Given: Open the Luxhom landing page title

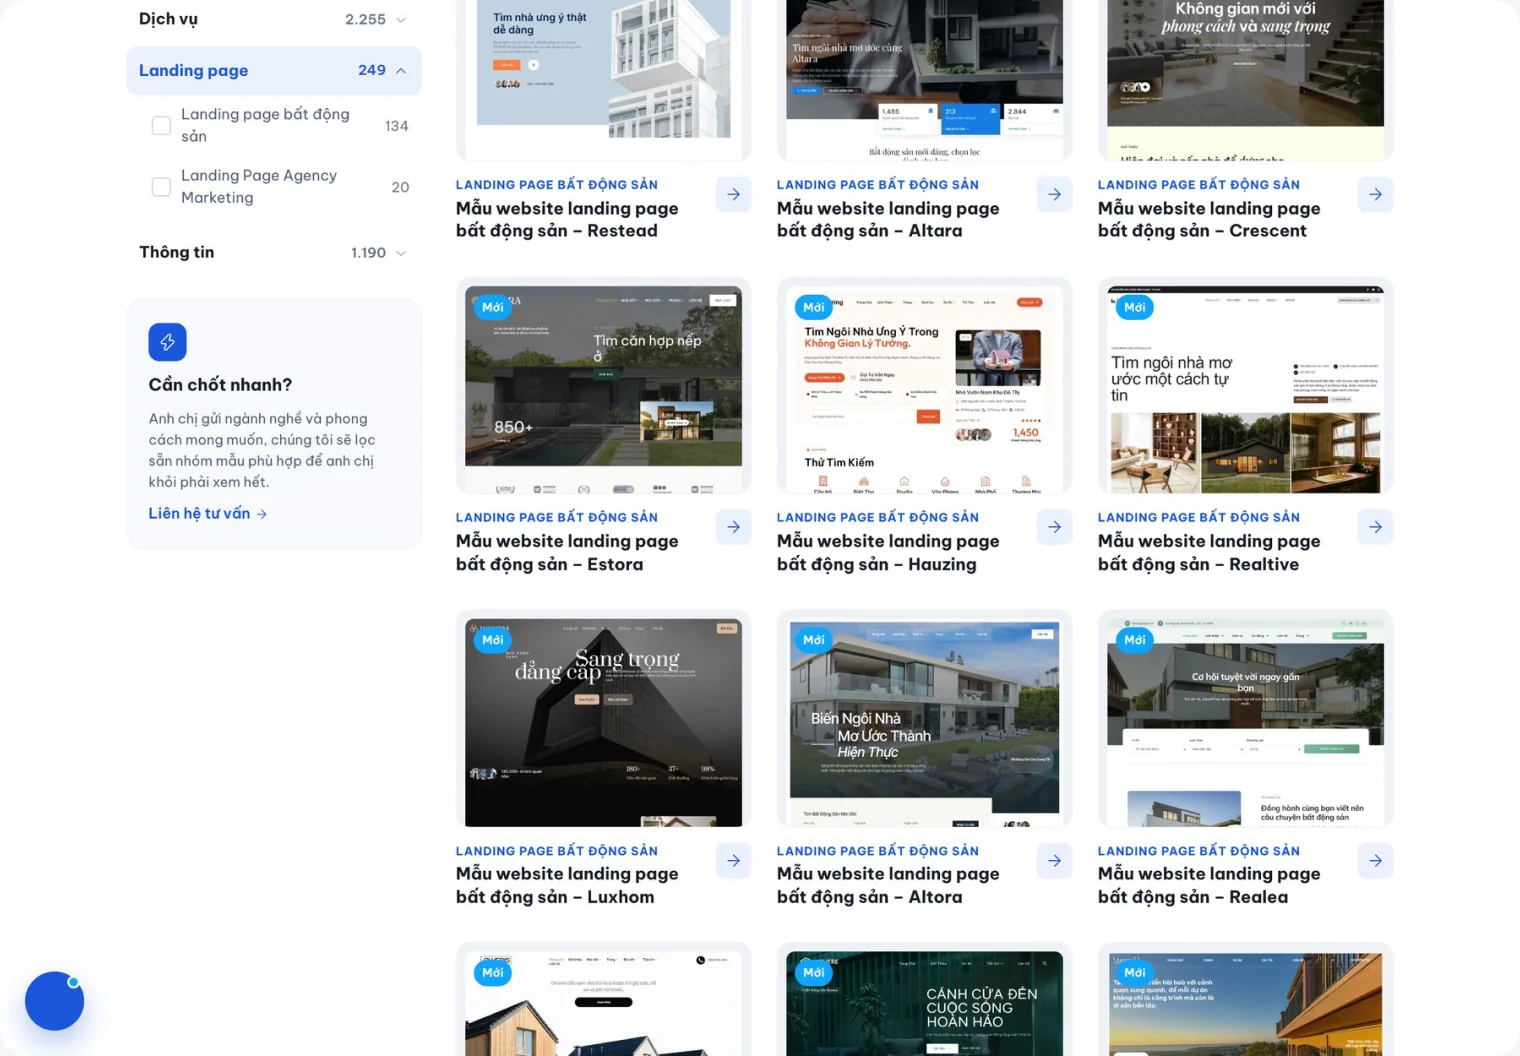Looking at the screenshot, I should pos(567,885).
